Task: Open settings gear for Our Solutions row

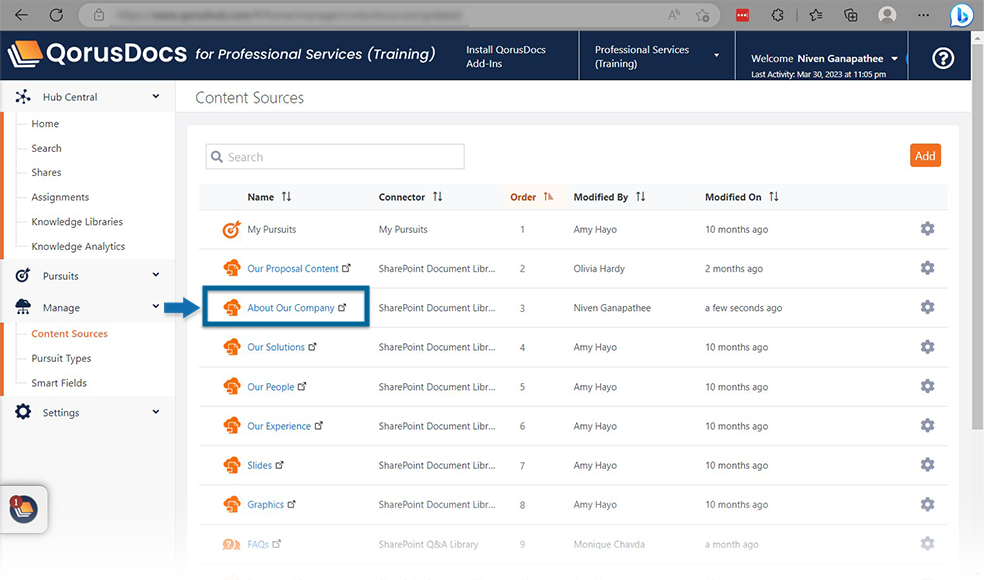Action: tap(928, 346)
